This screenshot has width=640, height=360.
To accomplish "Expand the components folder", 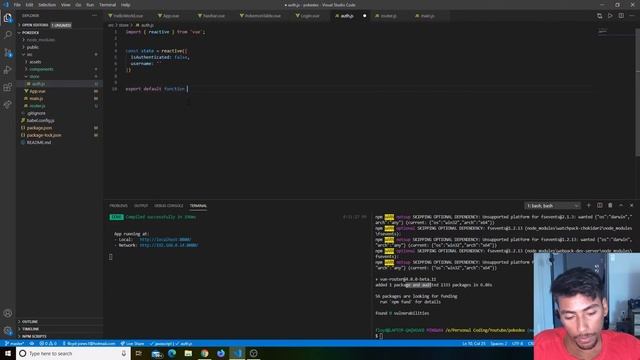I will 59,69.
